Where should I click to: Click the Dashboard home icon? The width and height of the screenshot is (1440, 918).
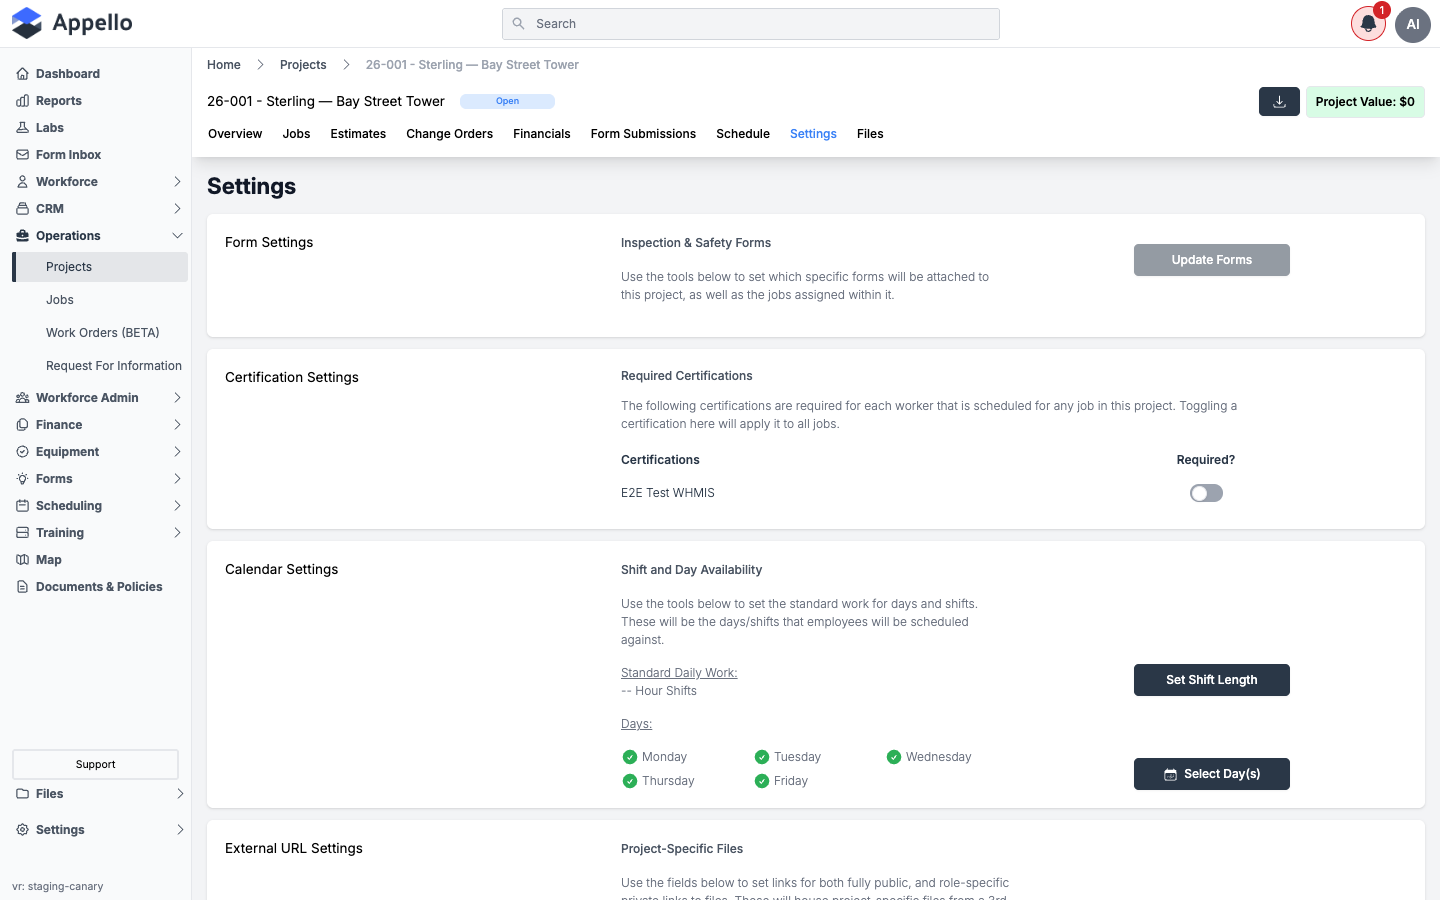point(22,74)
